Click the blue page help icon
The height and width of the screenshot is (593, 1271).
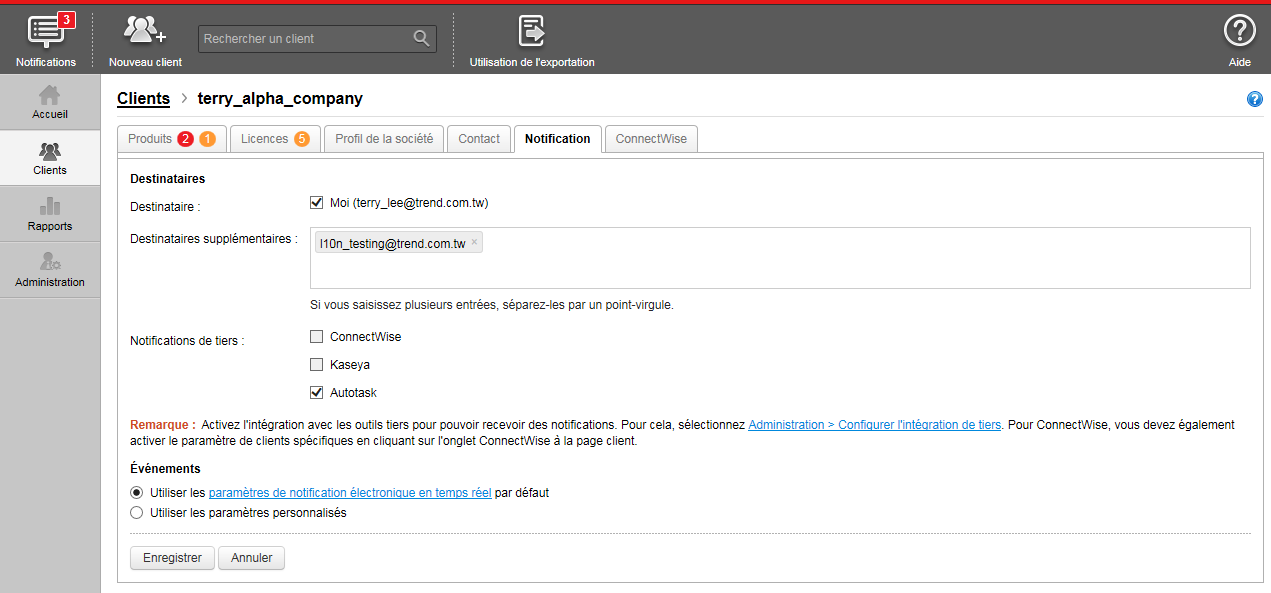click(x=1254, y=99)
